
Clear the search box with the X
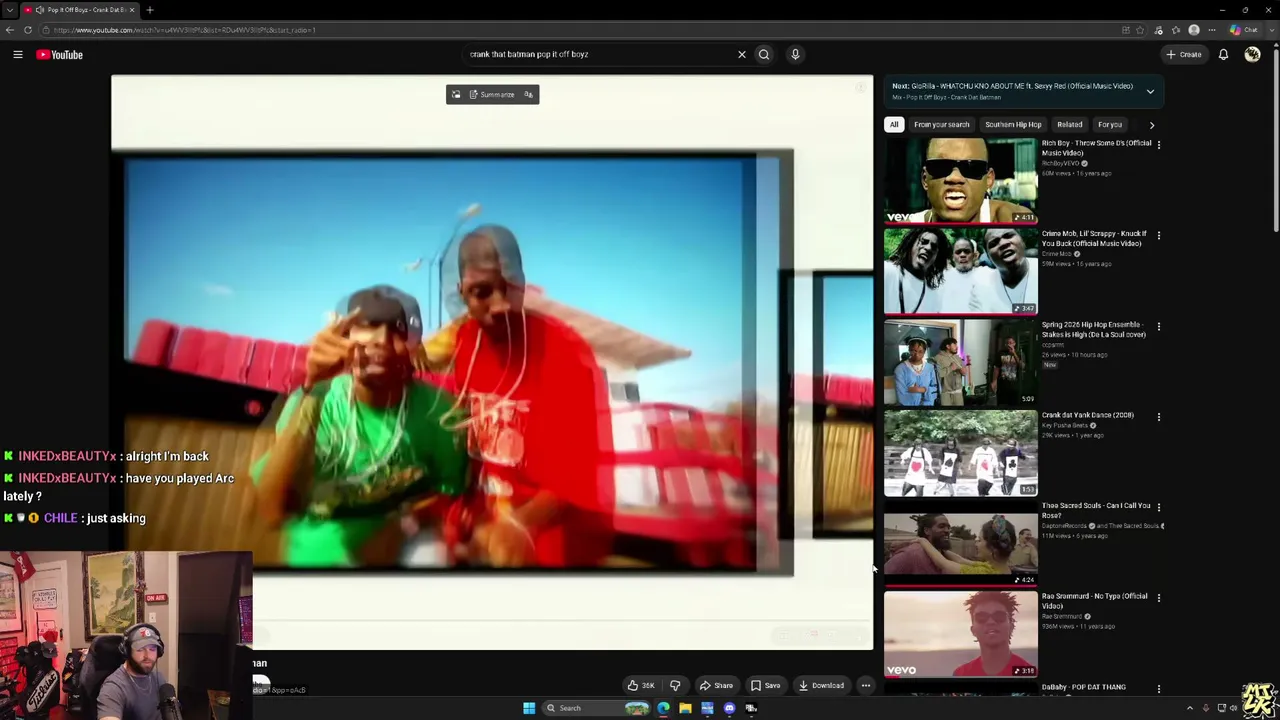pyautogui.click(x=742, y=54)
